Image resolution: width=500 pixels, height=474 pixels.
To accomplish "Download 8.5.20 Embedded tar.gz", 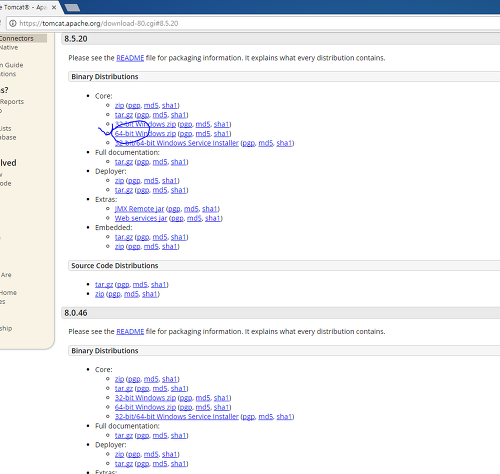I will [x=124, y=237].
